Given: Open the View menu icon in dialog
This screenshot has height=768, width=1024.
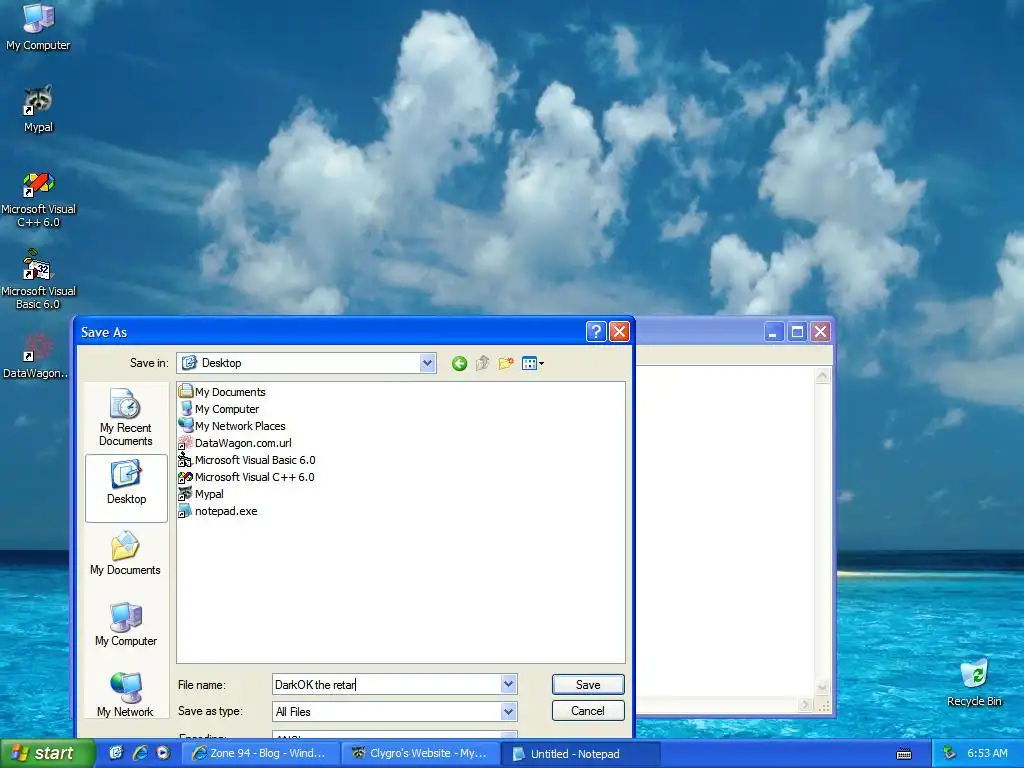Looking at the screenshot, I should pos(529,363).
